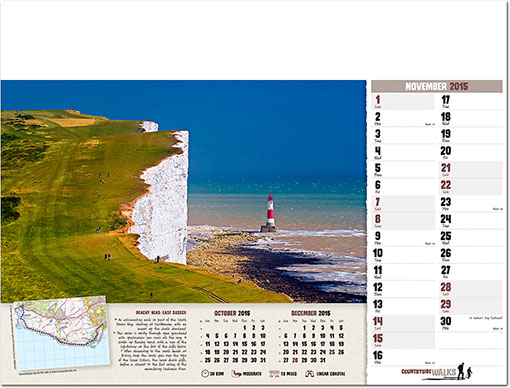The height and width of the screenshot is (388, 510).
Task: Click the miles distance icon
Action: pyautogui.click(x=274, y=374)
